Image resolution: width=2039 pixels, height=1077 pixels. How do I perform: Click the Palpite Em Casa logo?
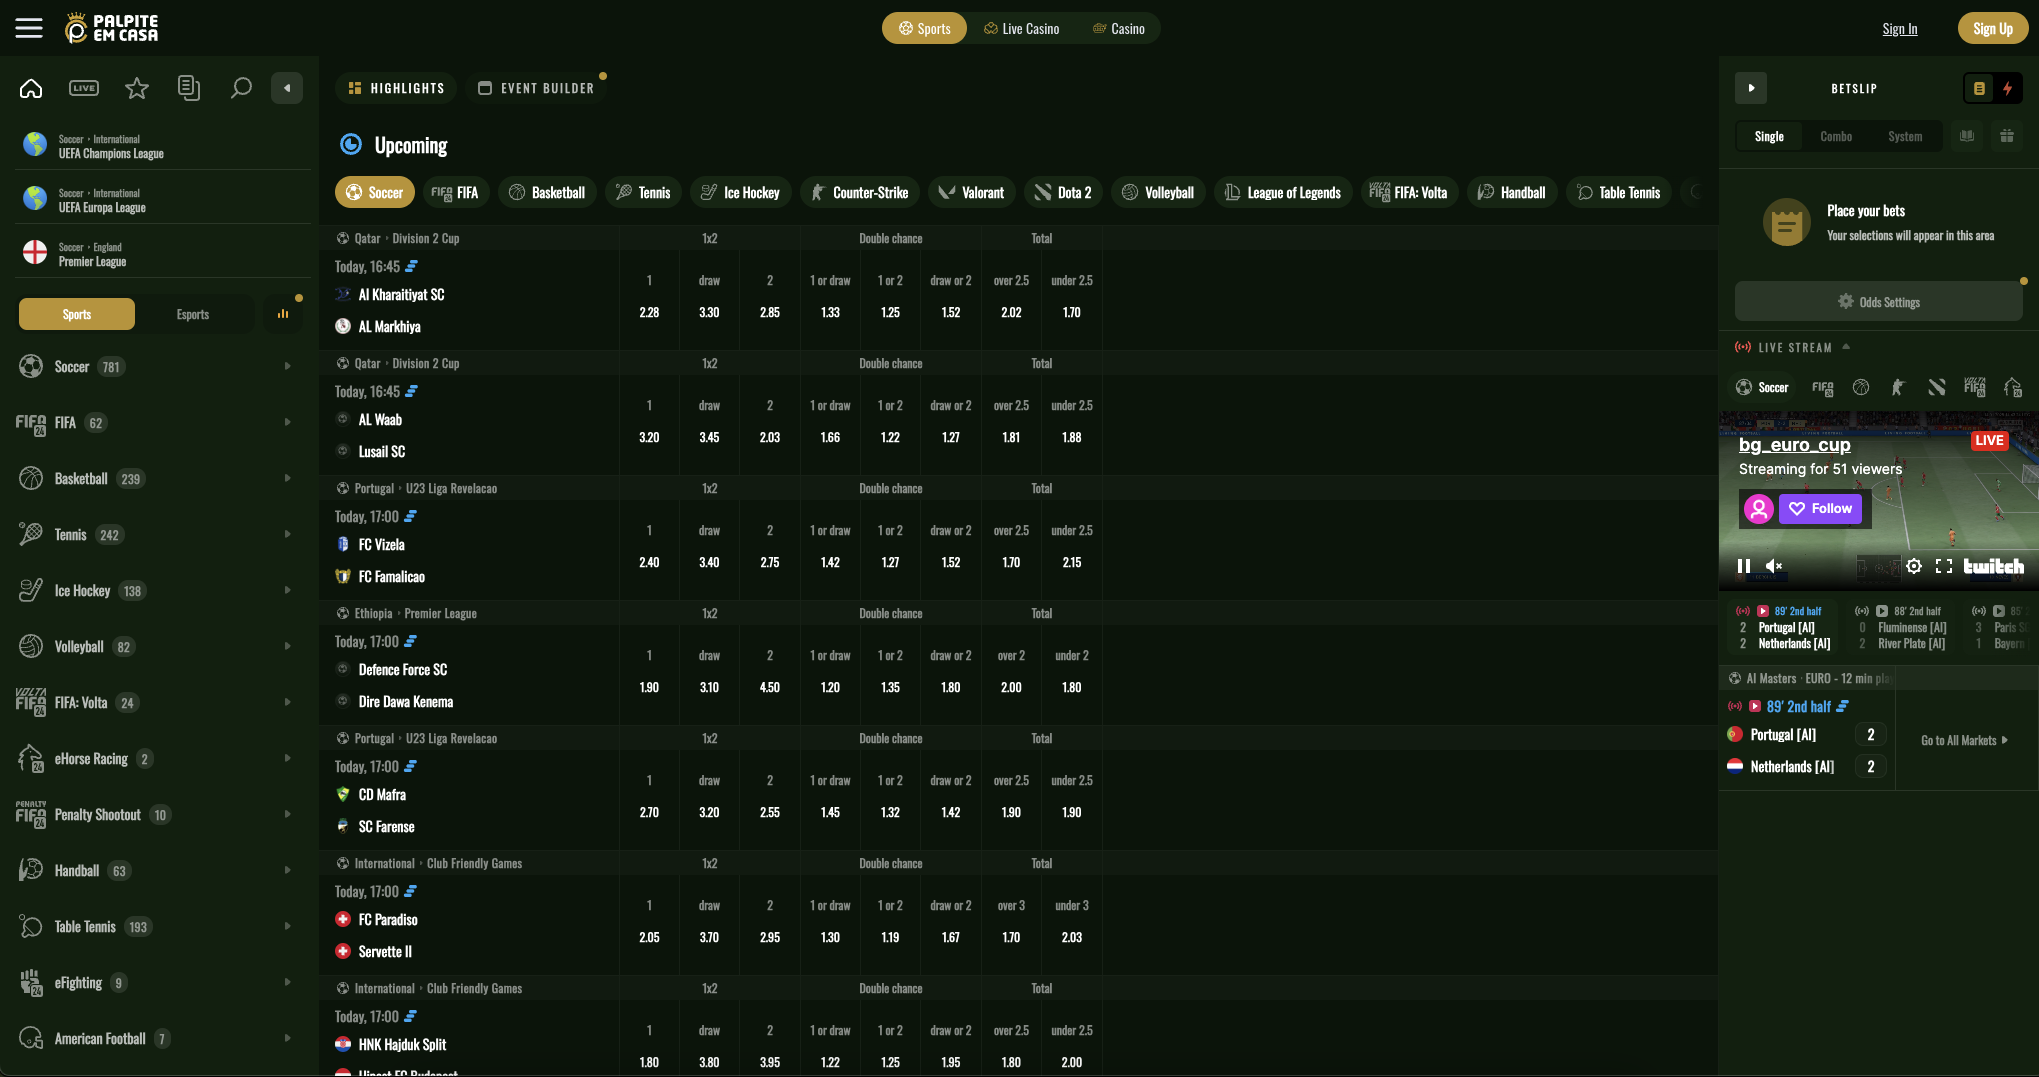pyautogui.click(x=112, y=28)
